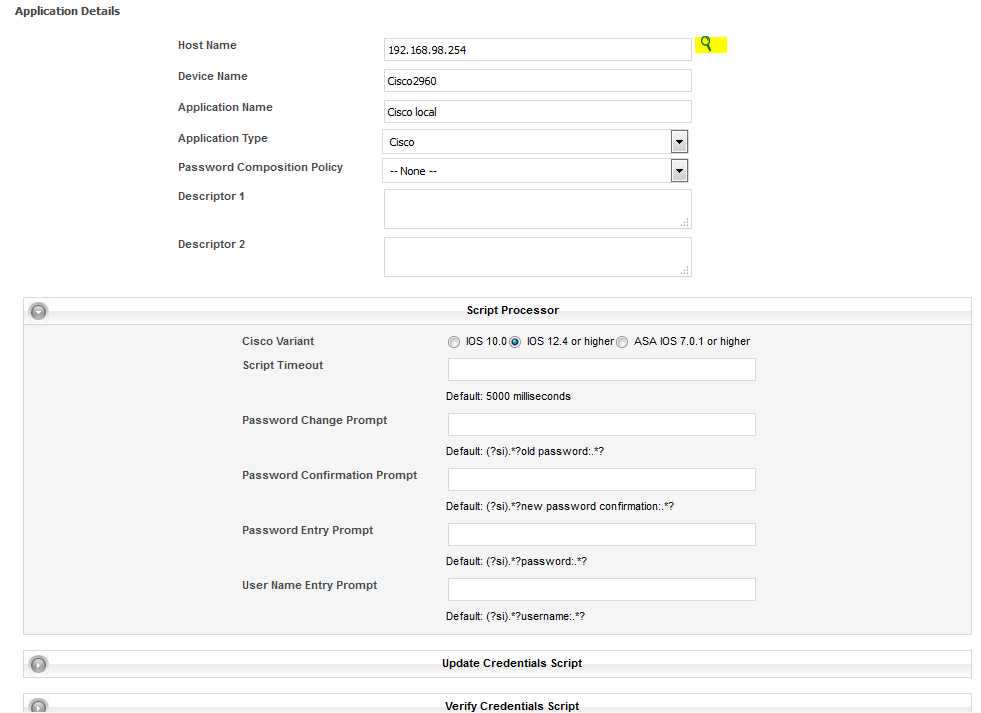Focus the User Name Entry Prompt field
Image resolution: width=981 pixels, height=713 pixels.
tap(601, 590)
